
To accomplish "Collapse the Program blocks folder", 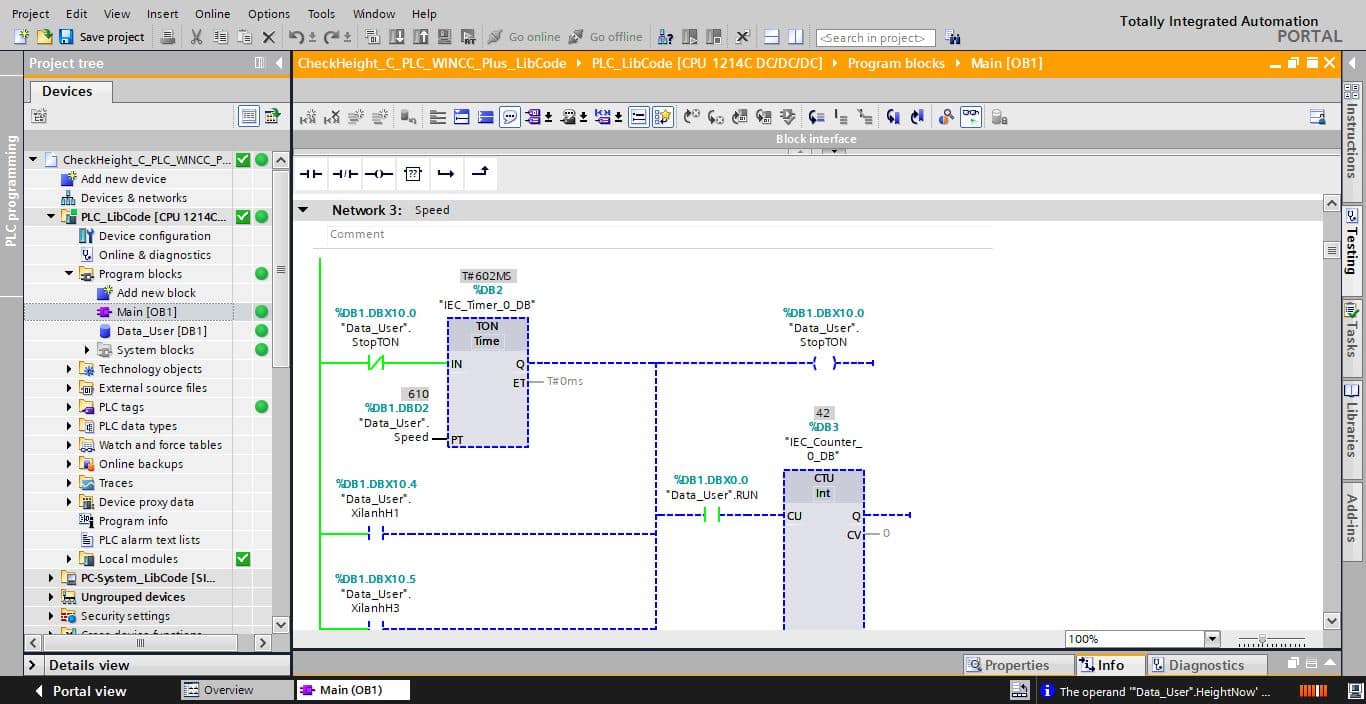I will tap(69, 274).
